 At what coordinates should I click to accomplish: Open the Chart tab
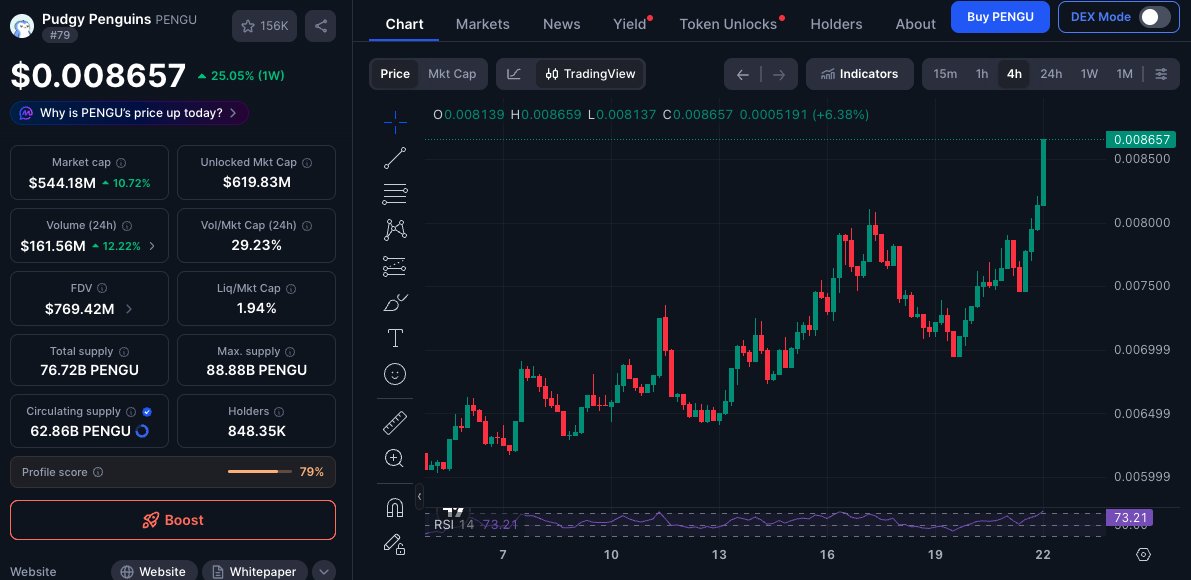tap(404, 24)
